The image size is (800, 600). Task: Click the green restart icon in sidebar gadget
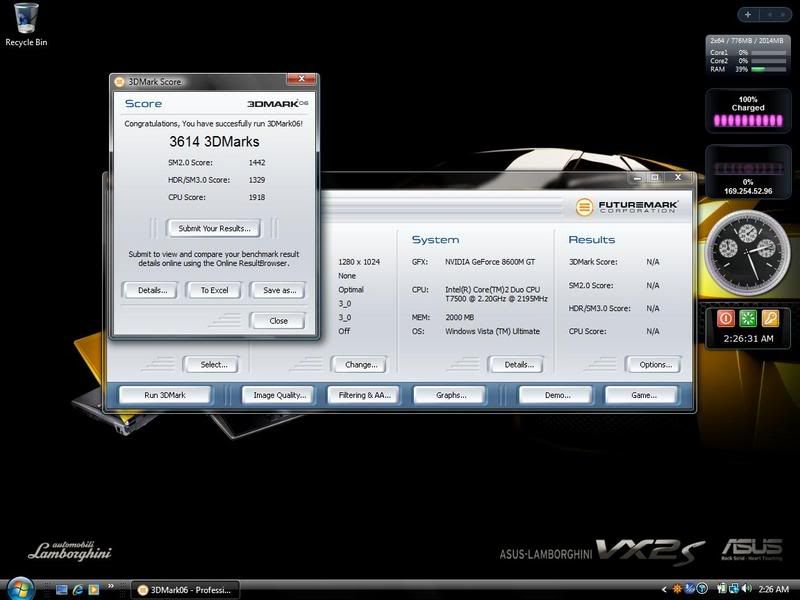[x=748, y=318]
